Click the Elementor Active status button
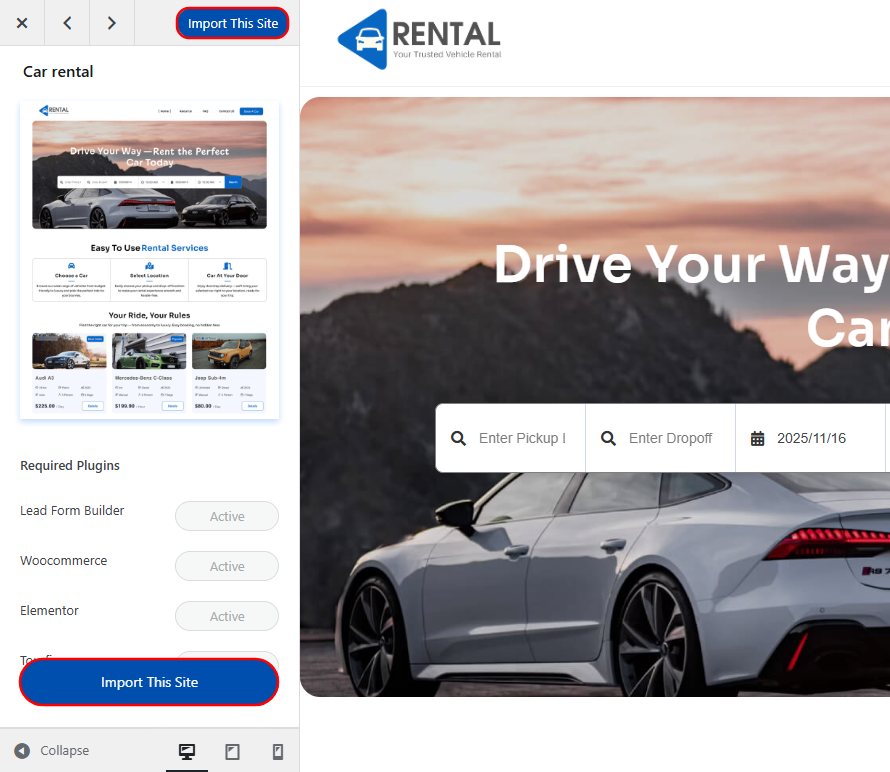 [227, 616]
